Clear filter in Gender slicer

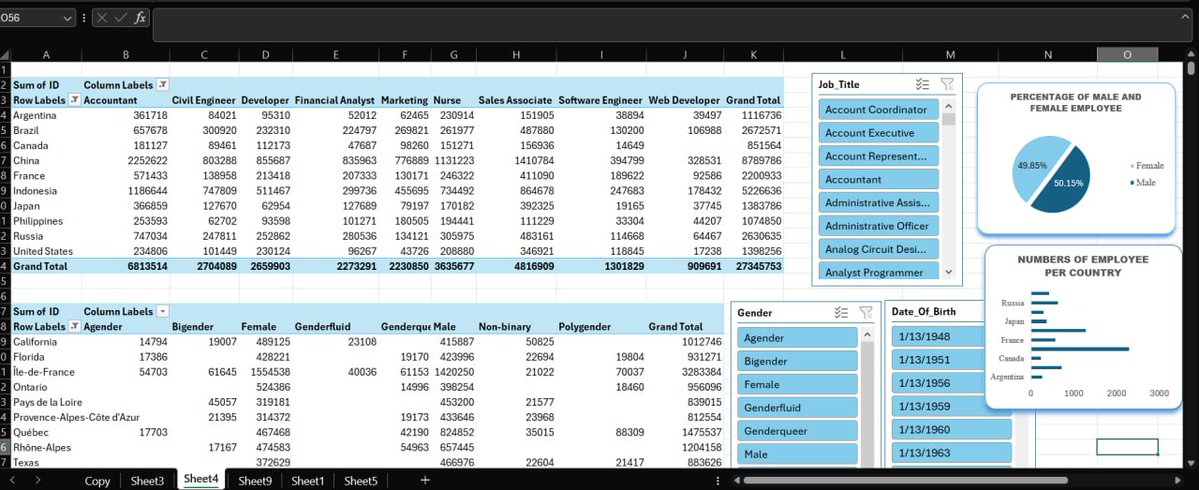[x=866, y=312]
